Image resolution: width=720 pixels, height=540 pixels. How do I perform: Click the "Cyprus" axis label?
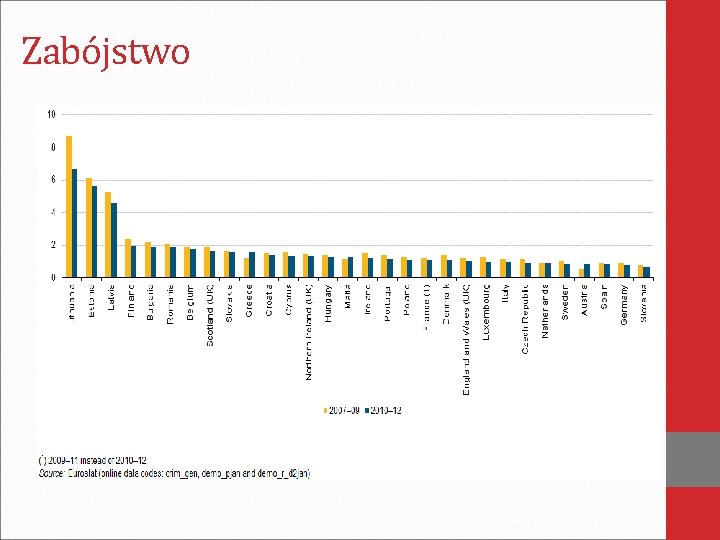pos(289,300)
